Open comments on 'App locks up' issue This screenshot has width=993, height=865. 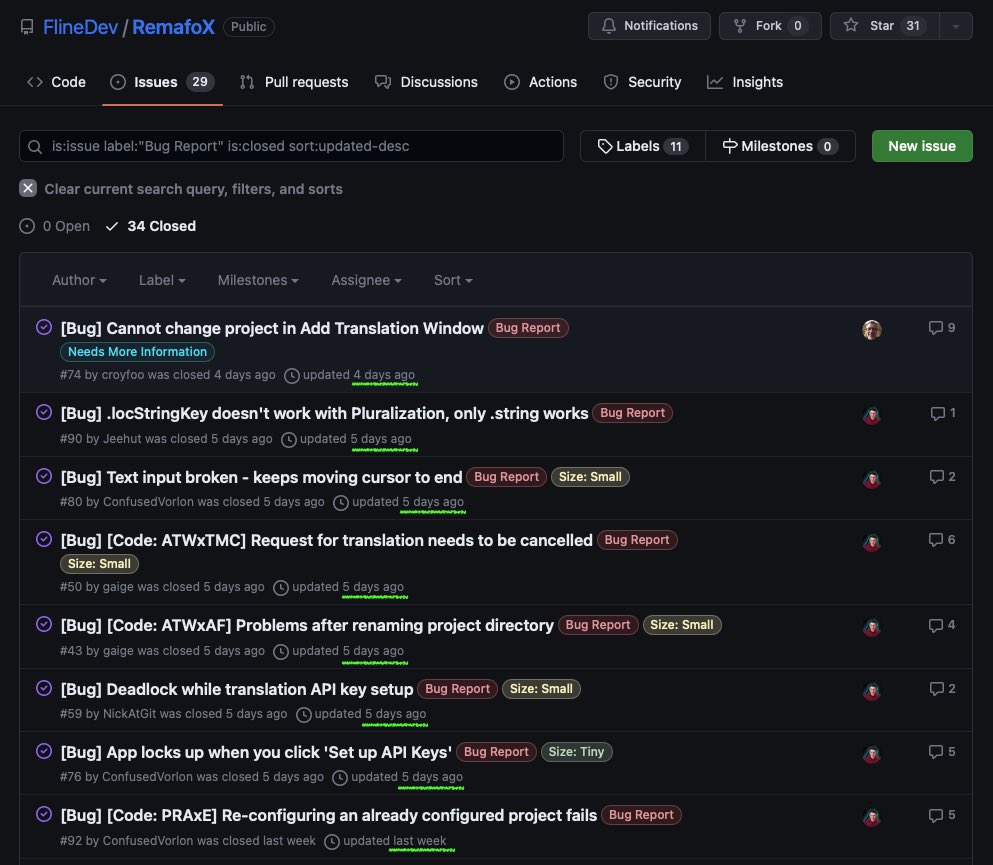pyautogui.click(x=942, y=752)
